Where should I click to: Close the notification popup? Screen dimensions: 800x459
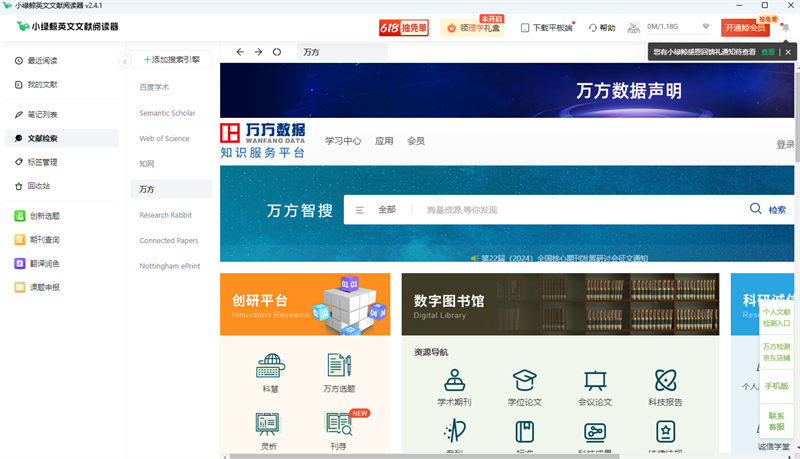click(x=788, y=52)
